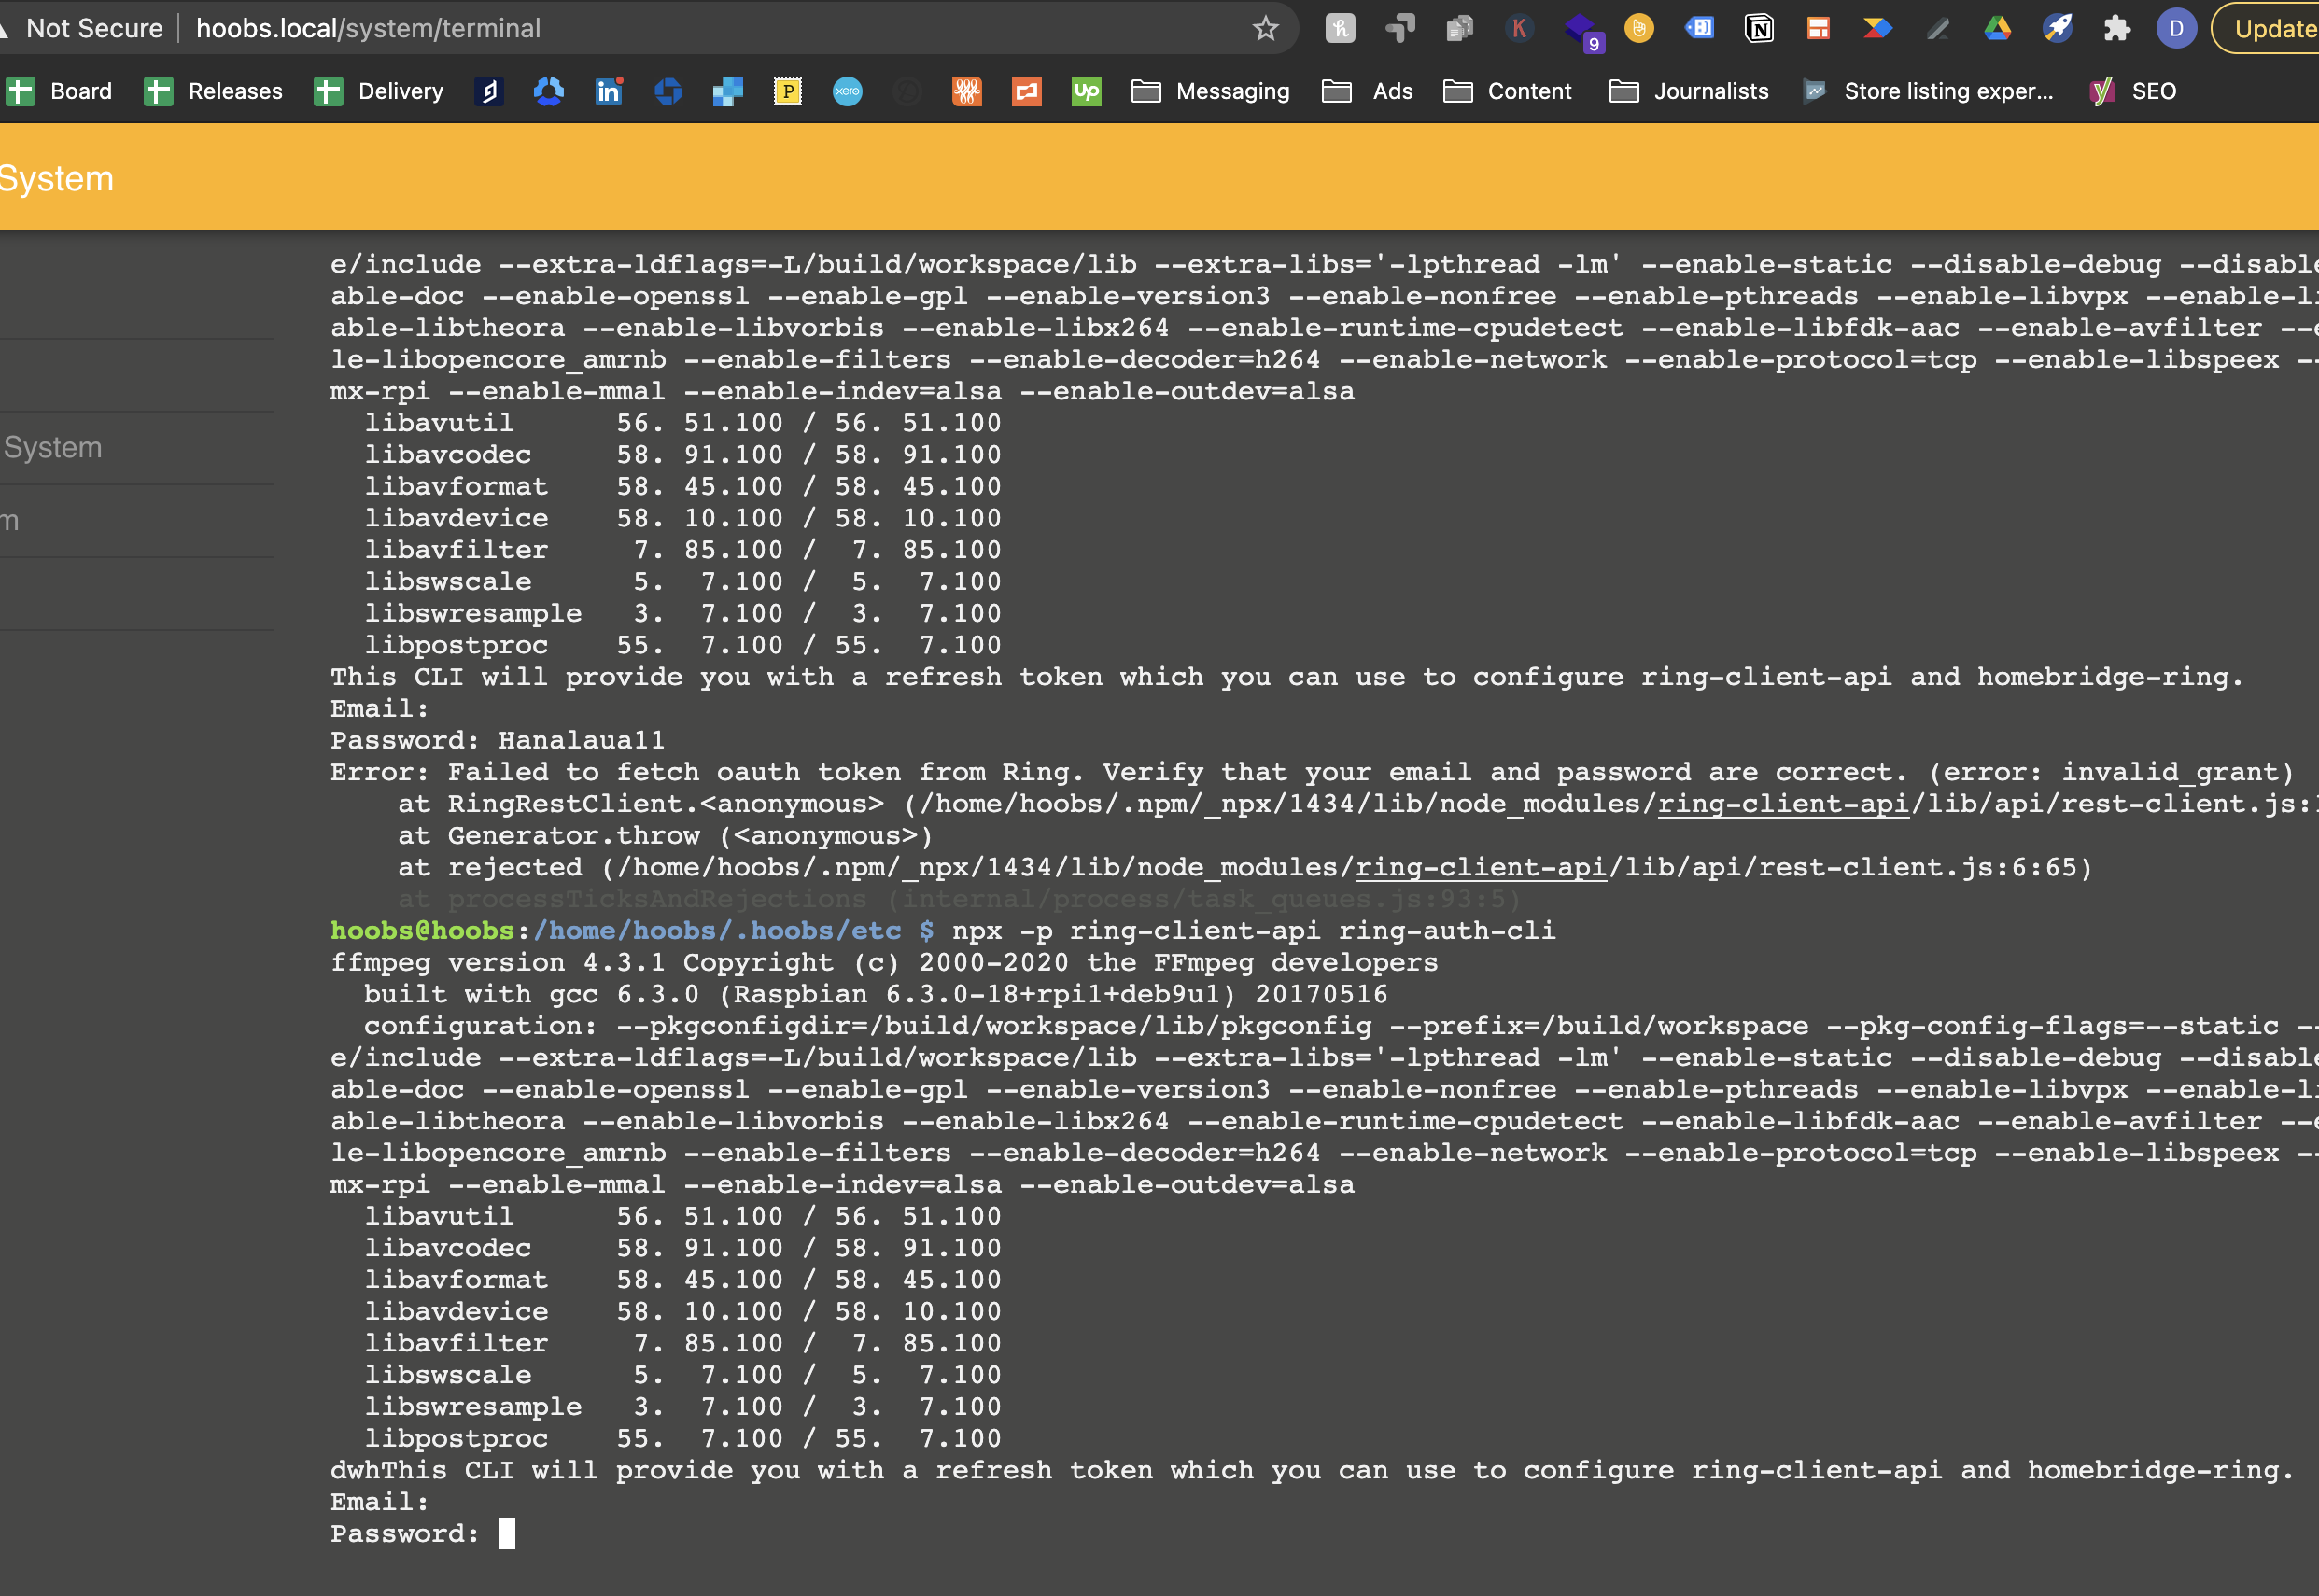
Task: Open the Messaging bookmarks folder
Action: coord(1211,91)
